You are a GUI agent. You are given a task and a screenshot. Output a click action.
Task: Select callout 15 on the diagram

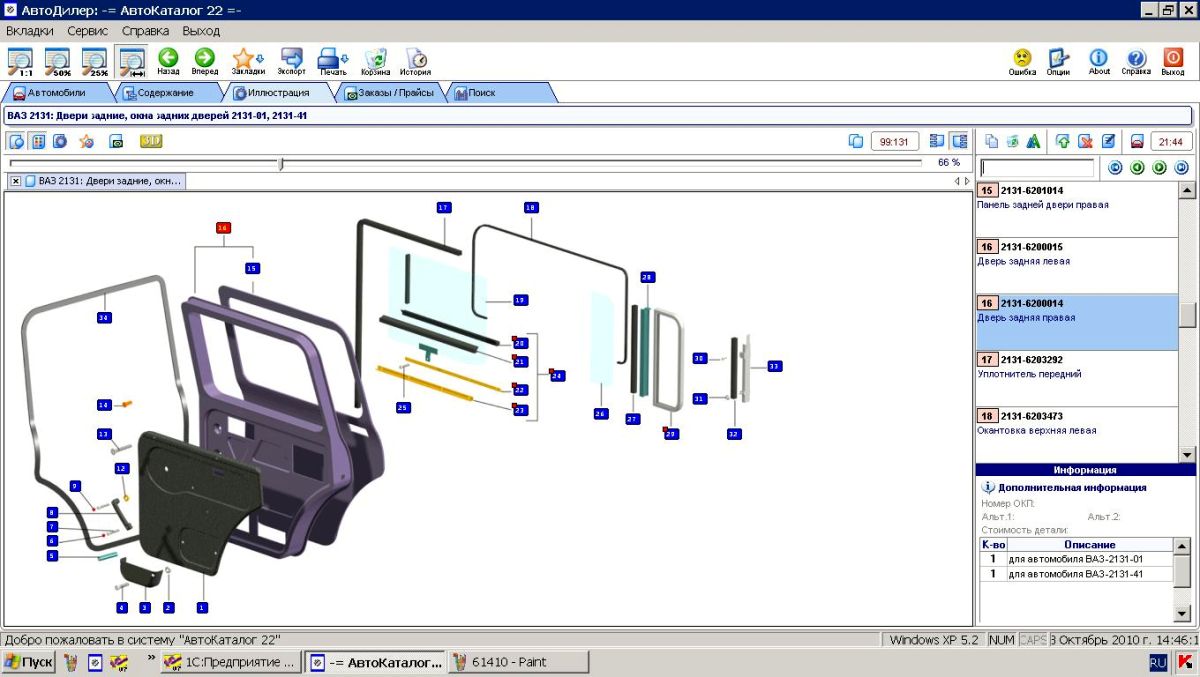252,268
